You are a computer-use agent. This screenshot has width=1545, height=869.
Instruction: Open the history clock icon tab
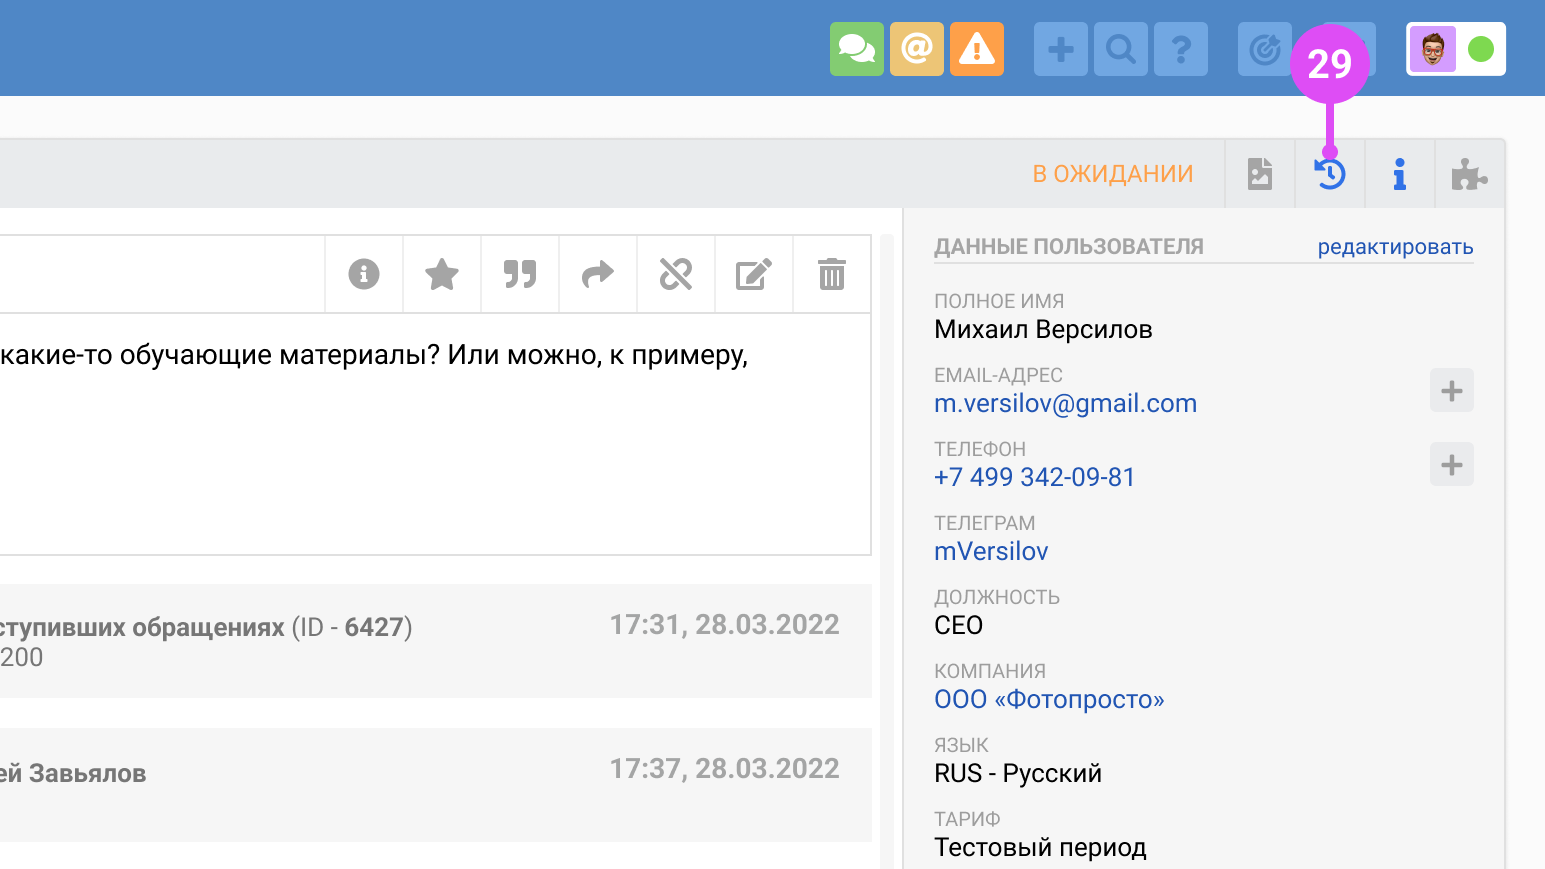pyautogui.click(x=1329, y=175)
